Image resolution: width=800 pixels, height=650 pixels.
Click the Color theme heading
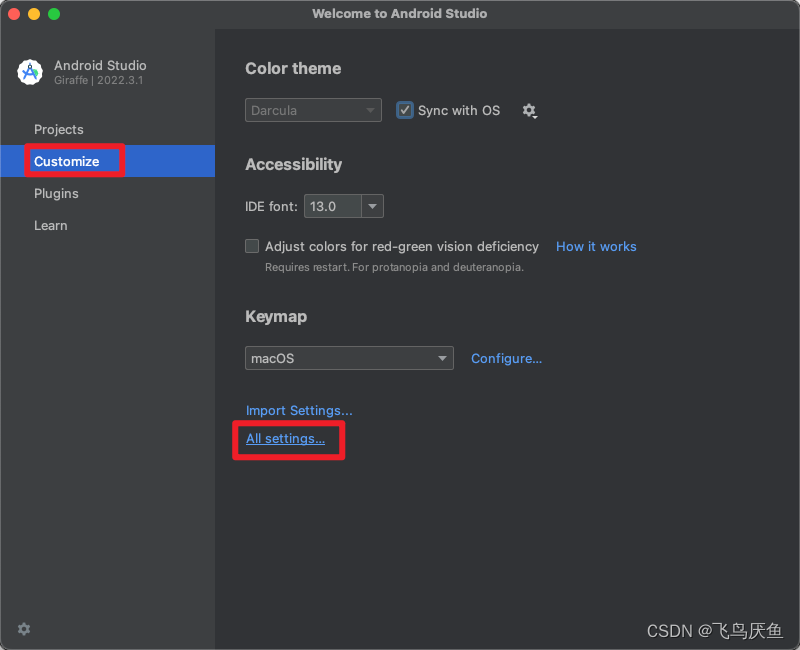(x=293, y=68)
